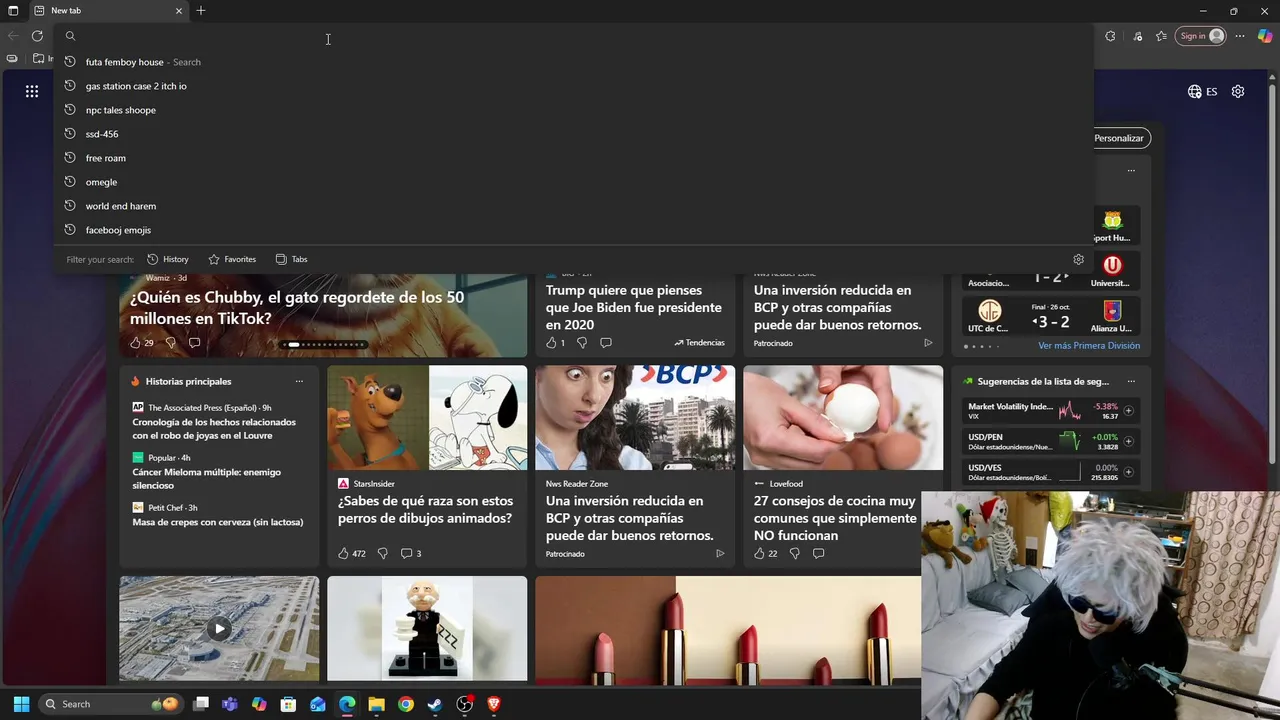Filter search suggestions by Favorites
This screenshot has height=720, width=1280.
click(232, 259)
